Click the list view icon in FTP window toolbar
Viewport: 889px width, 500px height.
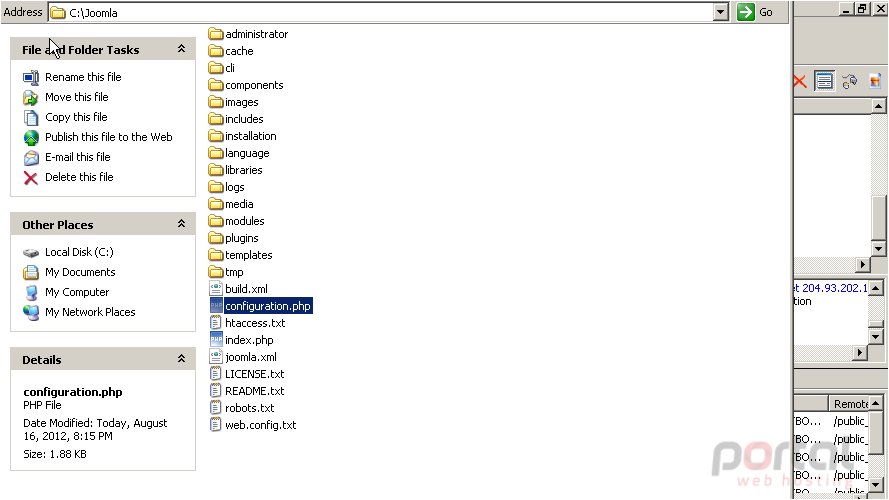coord(824,81)
